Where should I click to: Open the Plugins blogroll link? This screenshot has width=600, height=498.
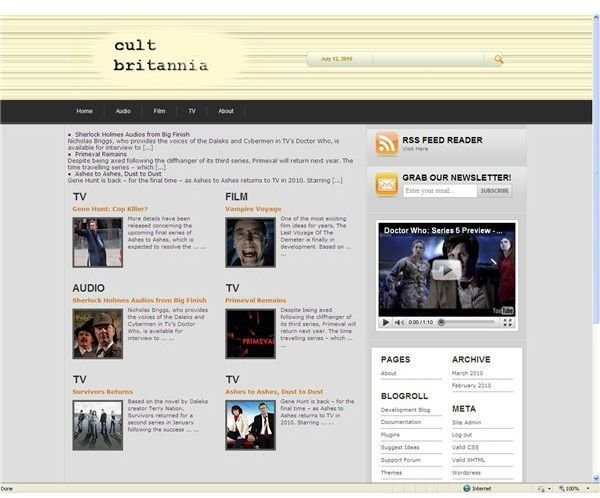pyautogui.click(x=390, y=435)
